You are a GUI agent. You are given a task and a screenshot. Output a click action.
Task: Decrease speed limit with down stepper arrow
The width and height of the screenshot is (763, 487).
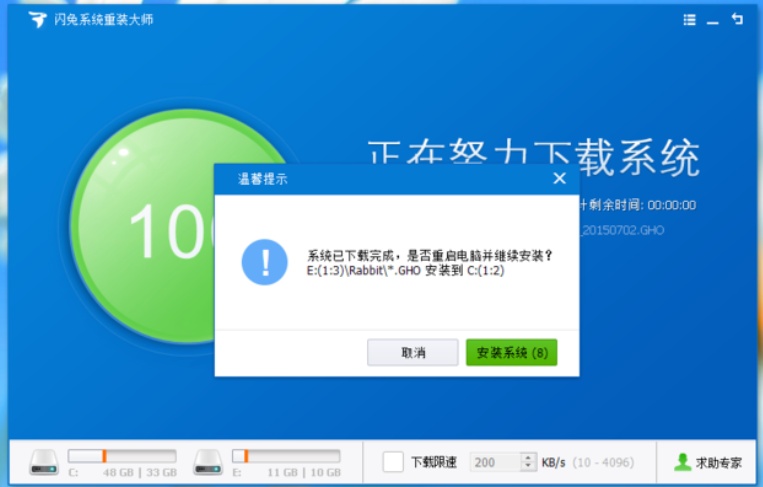pyautogui.click(x=528, y=467)
